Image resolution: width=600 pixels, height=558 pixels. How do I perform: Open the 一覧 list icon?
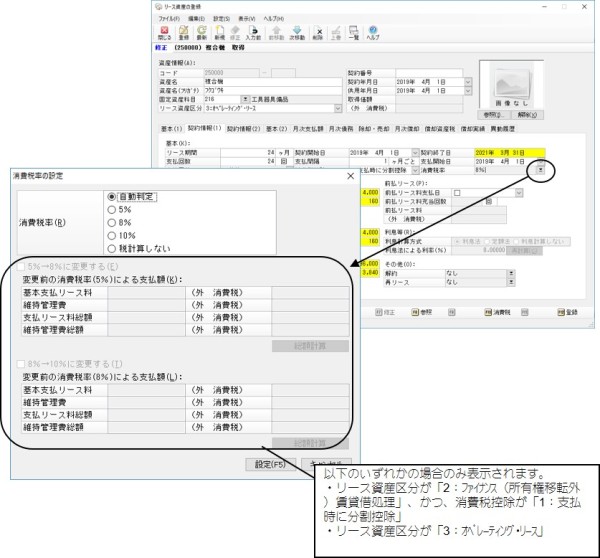352,31
